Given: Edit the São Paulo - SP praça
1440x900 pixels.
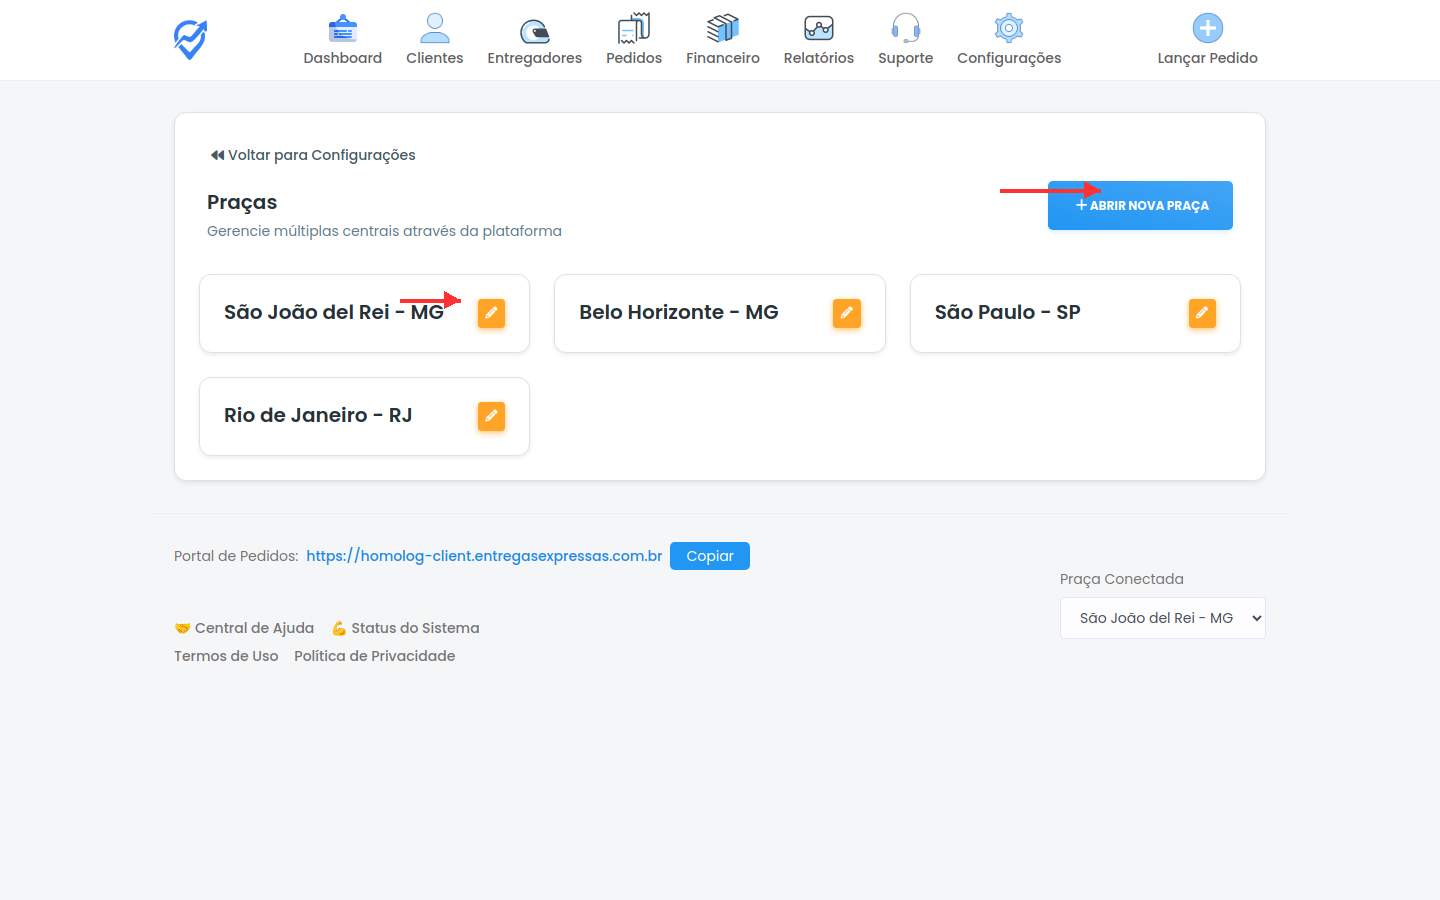Looking at the screenshot, I should pos(1202,313).
